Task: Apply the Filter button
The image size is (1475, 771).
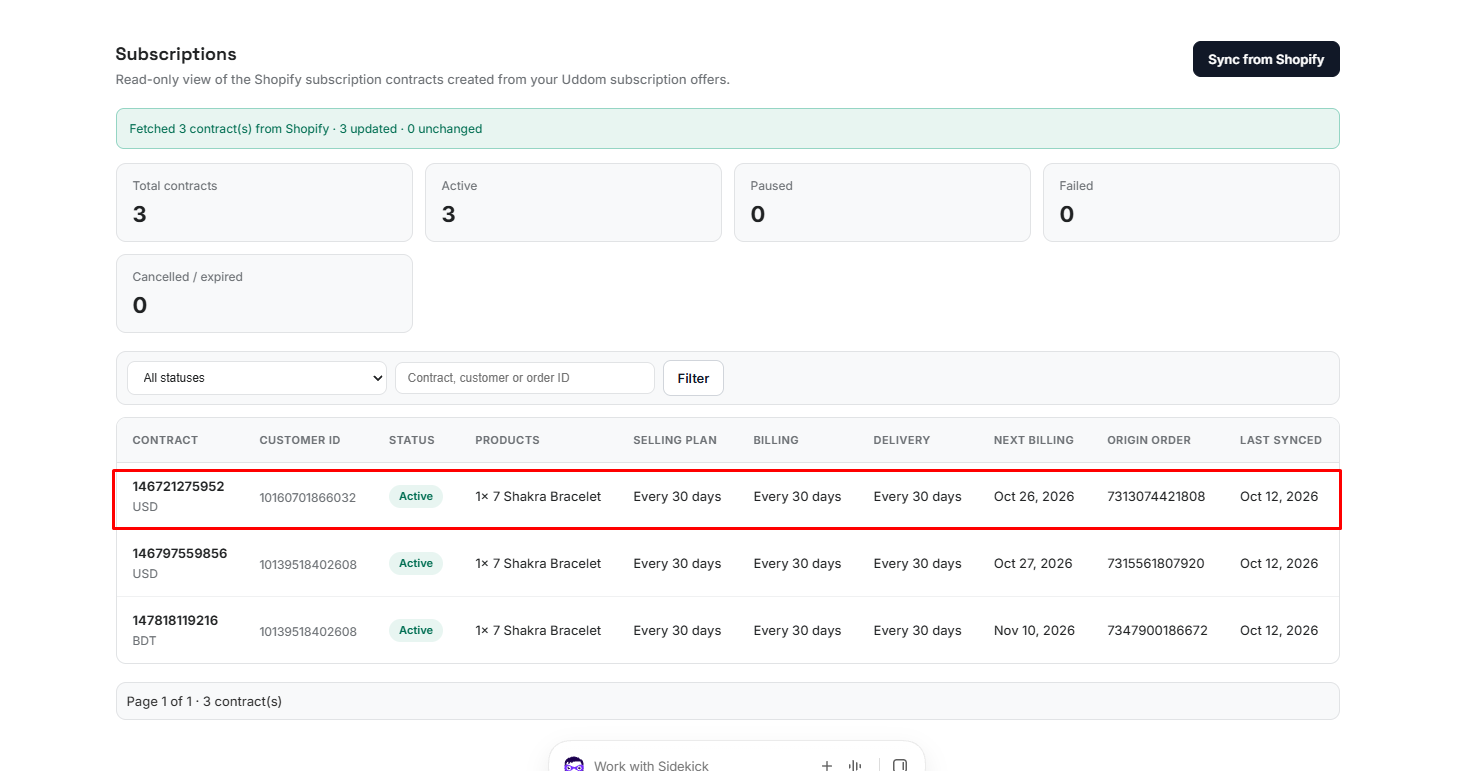Action: pos(693,378)
